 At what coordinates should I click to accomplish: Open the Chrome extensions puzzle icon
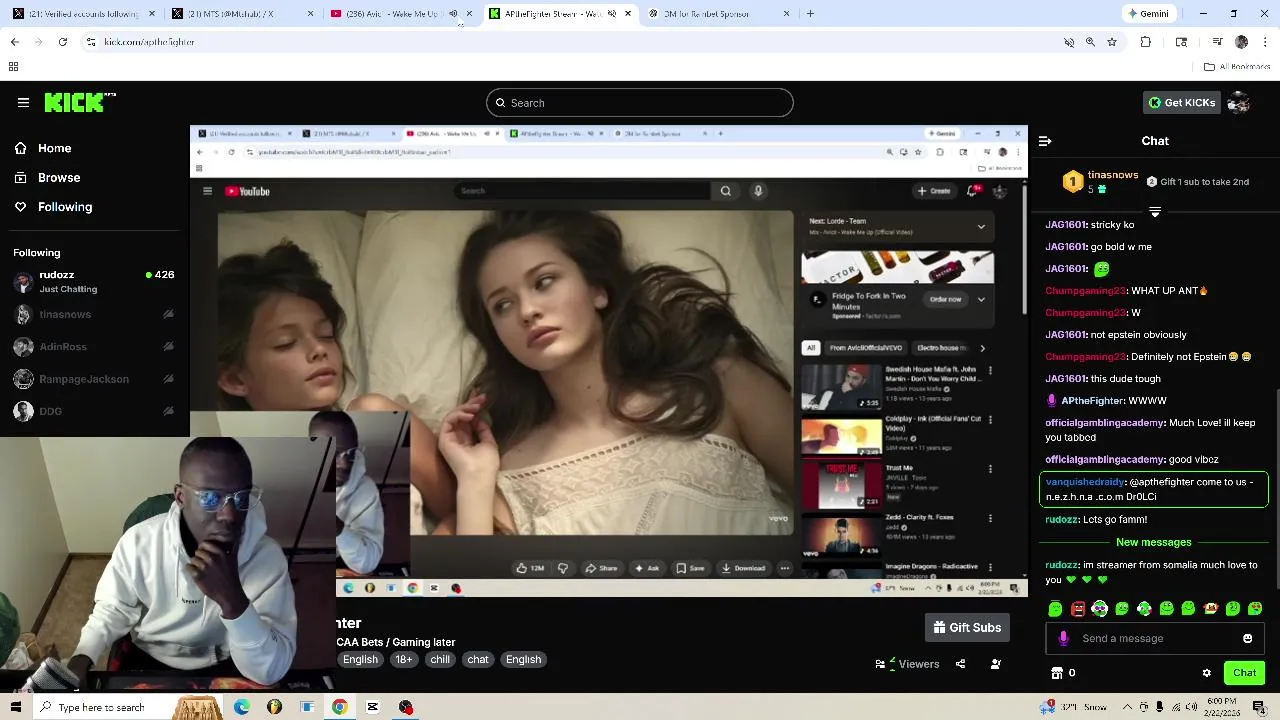(x=1146, y=42)
